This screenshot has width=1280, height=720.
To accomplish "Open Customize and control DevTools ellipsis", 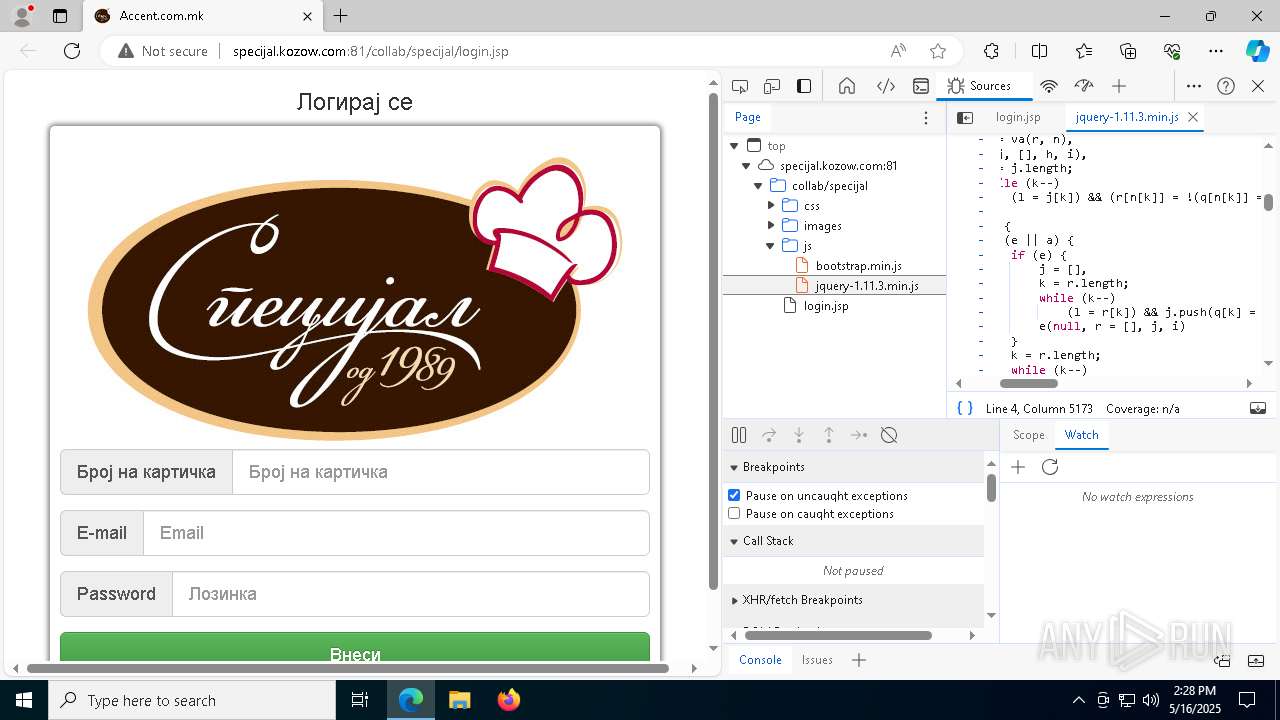I will 1194,86.
